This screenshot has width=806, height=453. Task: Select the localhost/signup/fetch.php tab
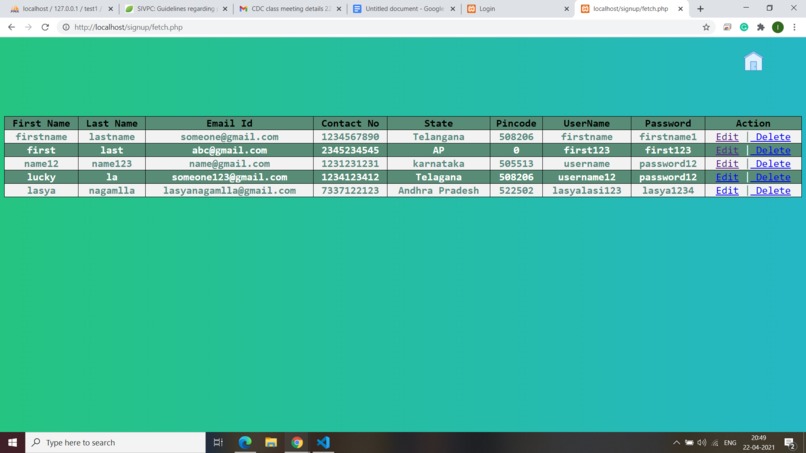click(631, 9)
